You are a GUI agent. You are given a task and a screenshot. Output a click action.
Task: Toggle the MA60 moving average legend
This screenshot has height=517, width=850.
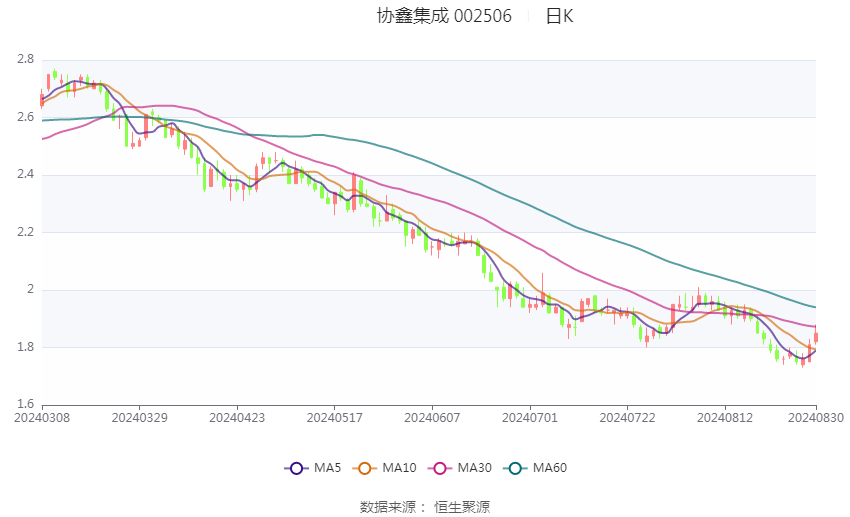click(x=535, y=468)
